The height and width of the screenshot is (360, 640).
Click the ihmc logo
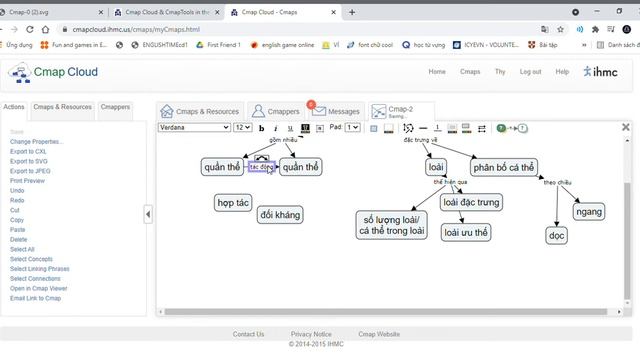coord(600,72)
